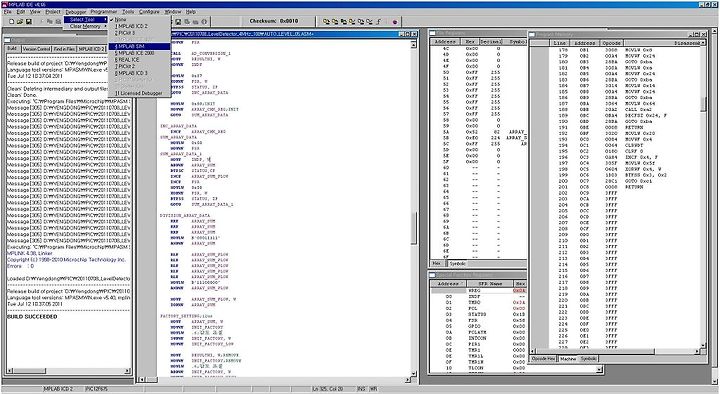Expand the Select Tool submenu entry

click(x=85, y=19)
